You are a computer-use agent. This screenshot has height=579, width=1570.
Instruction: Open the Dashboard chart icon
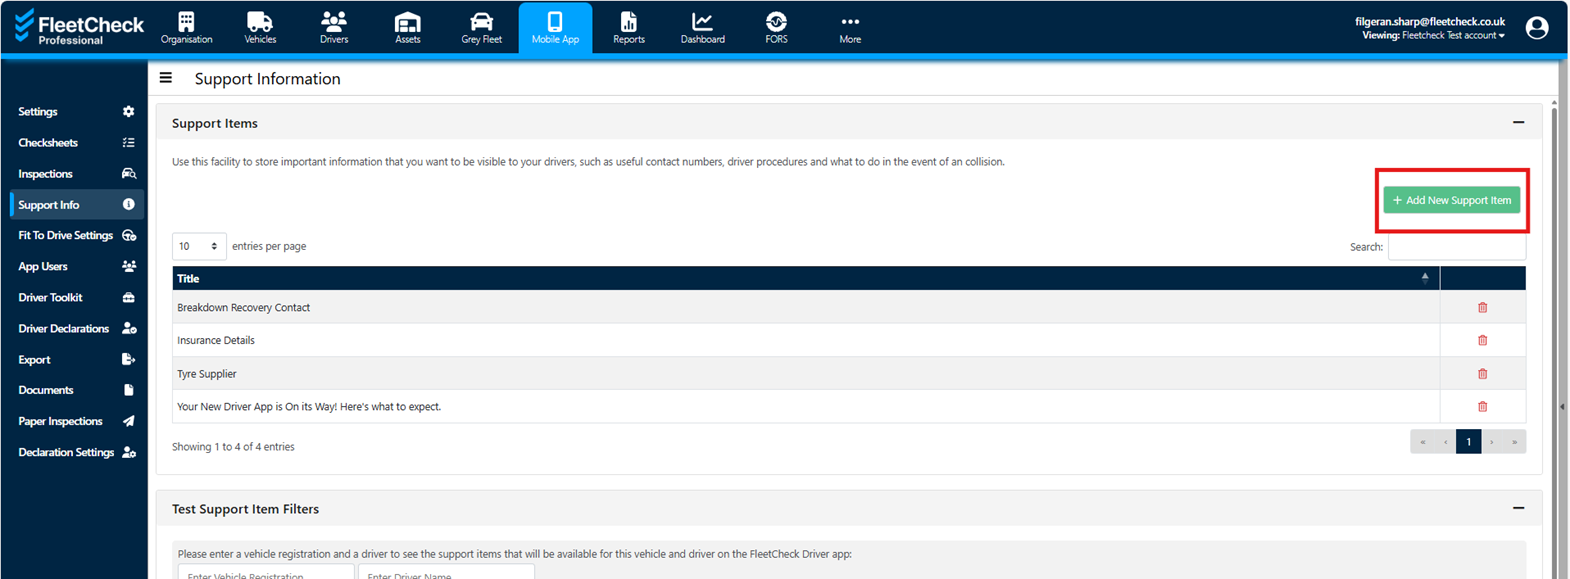(702, 22)
